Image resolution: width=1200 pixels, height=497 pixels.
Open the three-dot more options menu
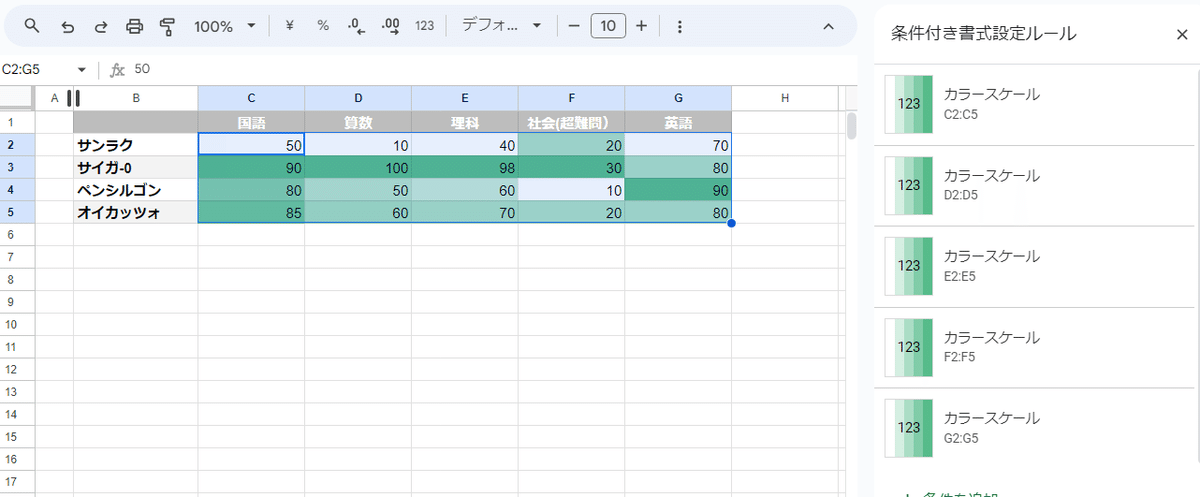[680, 26]
